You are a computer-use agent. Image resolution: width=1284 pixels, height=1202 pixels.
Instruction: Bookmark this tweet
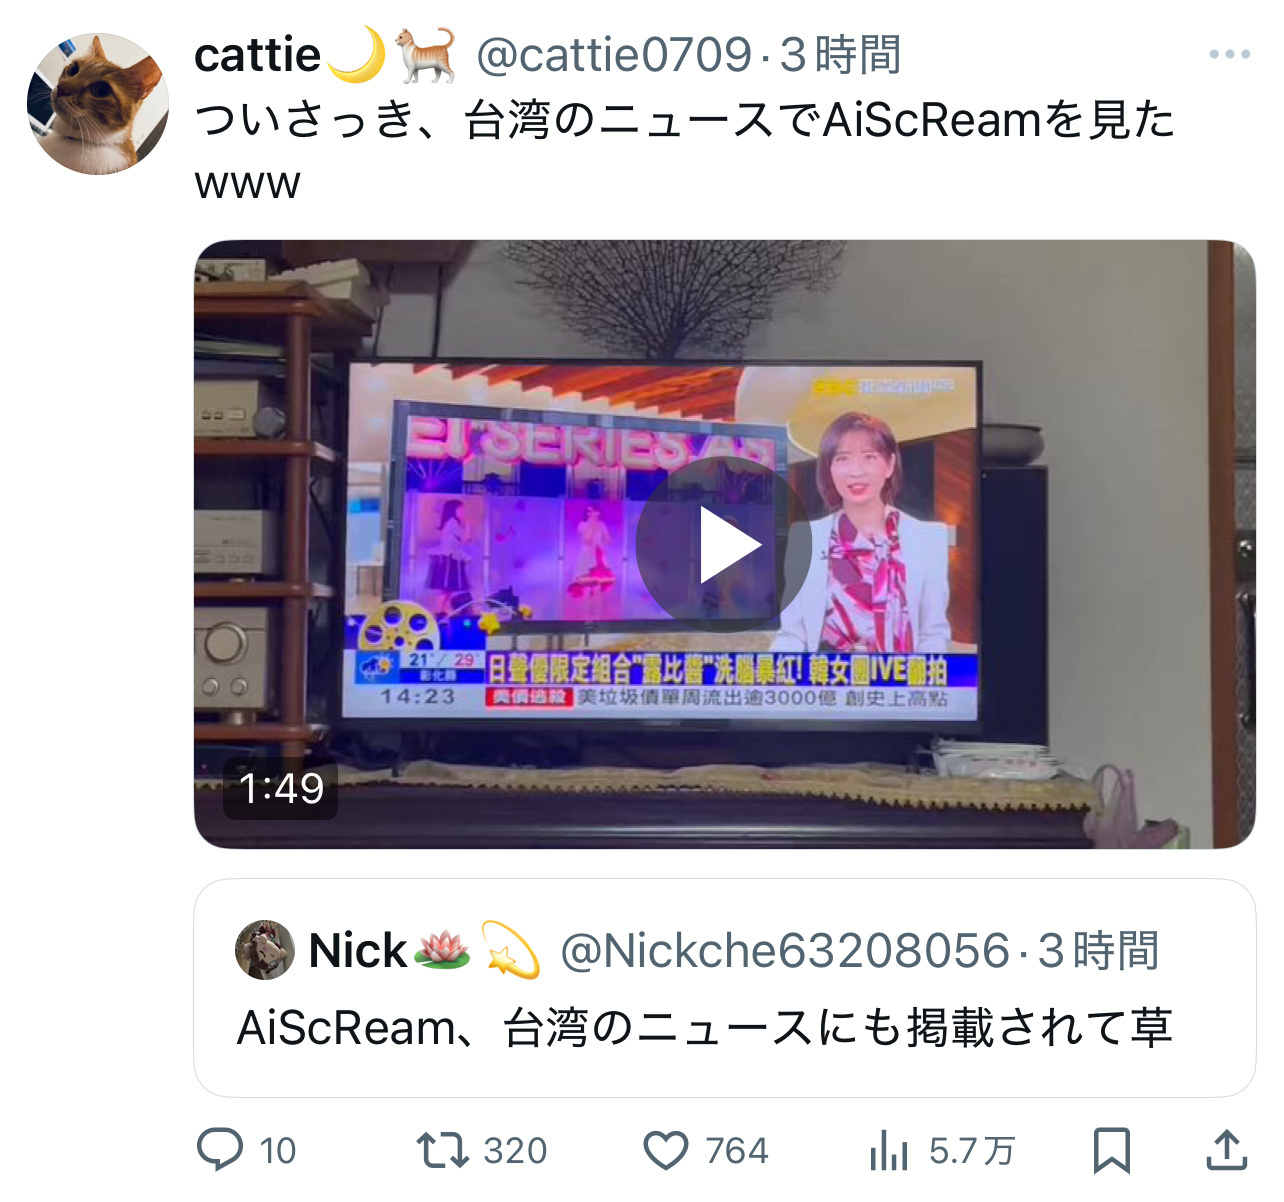(1111, 1150)
